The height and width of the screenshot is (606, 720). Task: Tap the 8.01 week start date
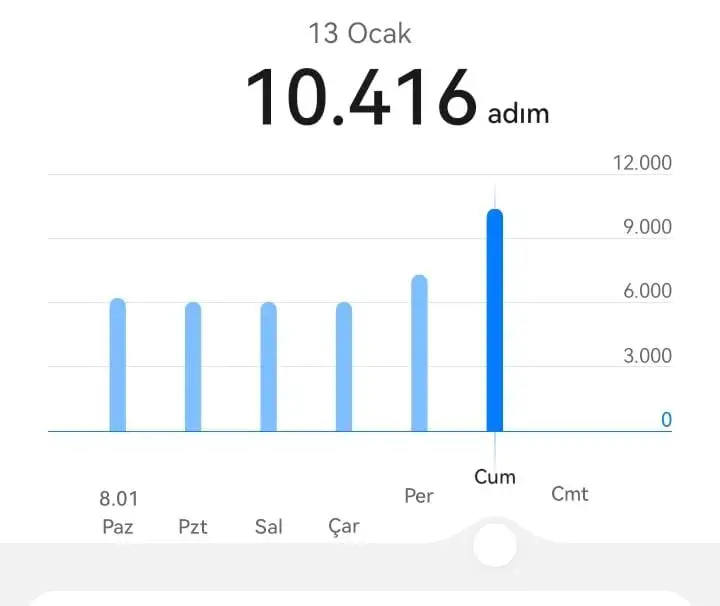(118, 497)
